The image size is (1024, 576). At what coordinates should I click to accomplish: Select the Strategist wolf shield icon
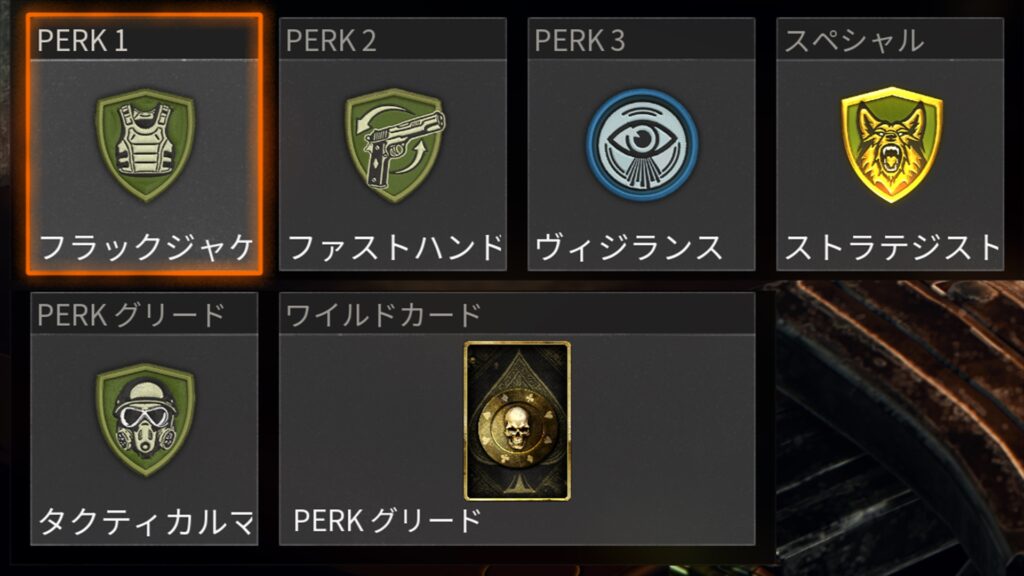click(x=891, y=144)
